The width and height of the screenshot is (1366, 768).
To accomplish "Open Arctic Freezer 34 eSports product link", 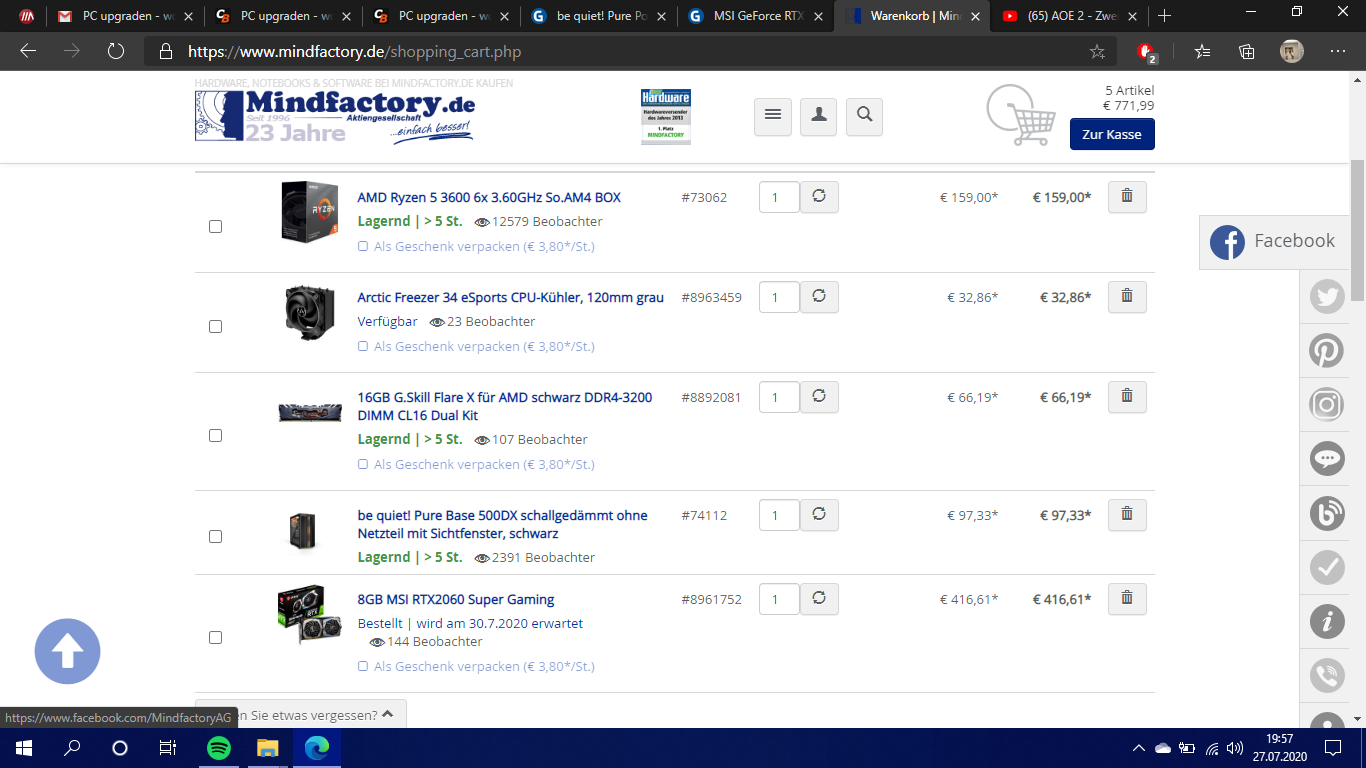I will [x=510, y=298].
